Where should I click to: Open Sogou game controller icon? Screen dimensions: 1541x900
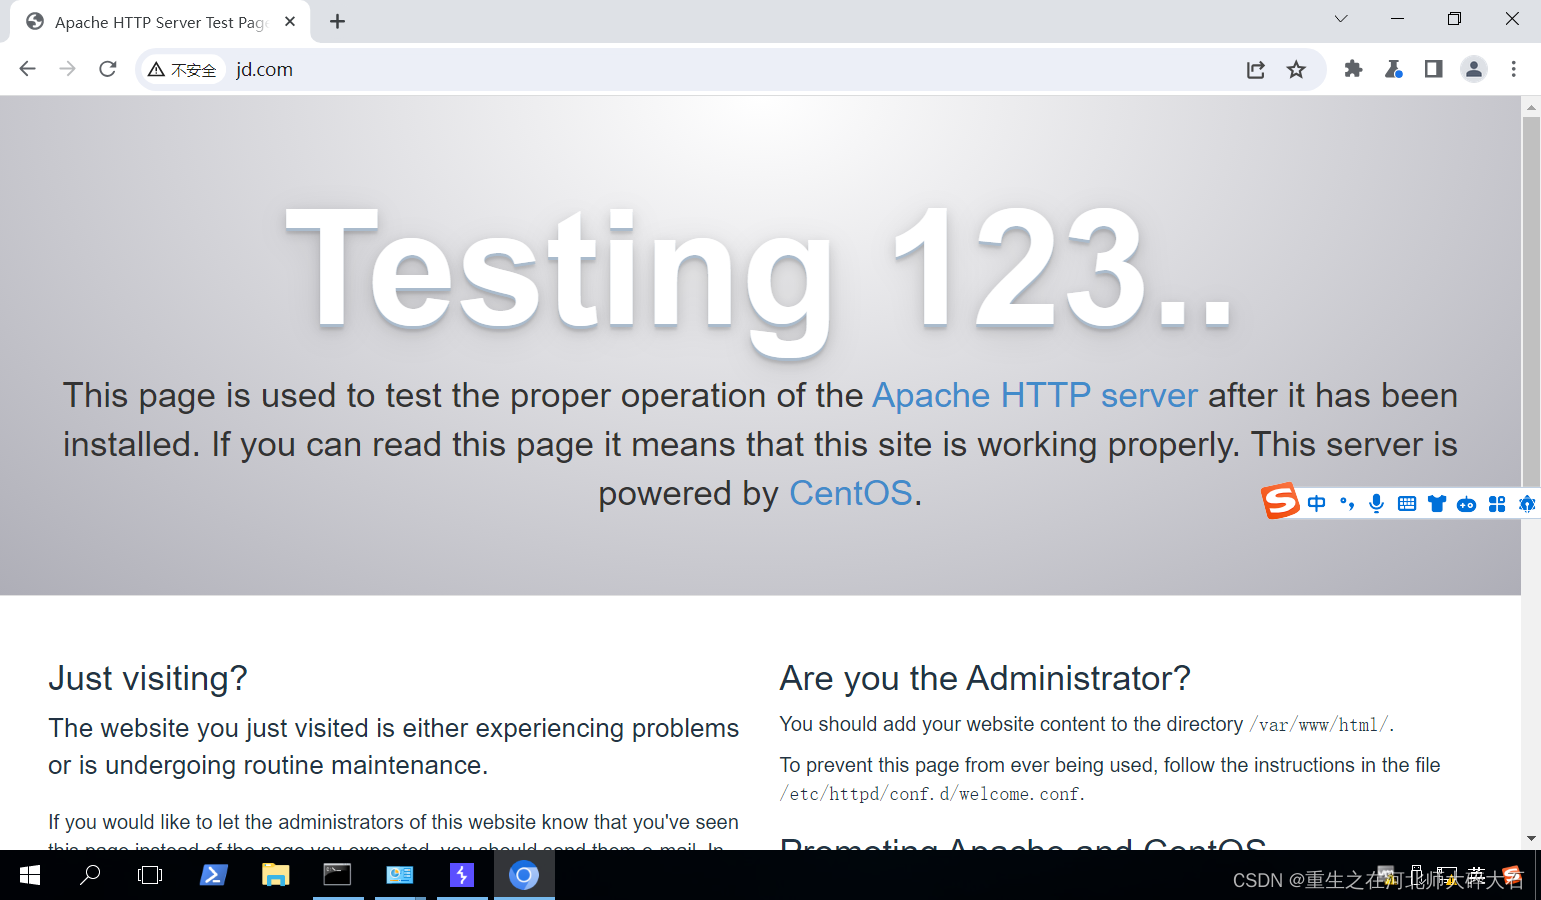[1467, 503]
